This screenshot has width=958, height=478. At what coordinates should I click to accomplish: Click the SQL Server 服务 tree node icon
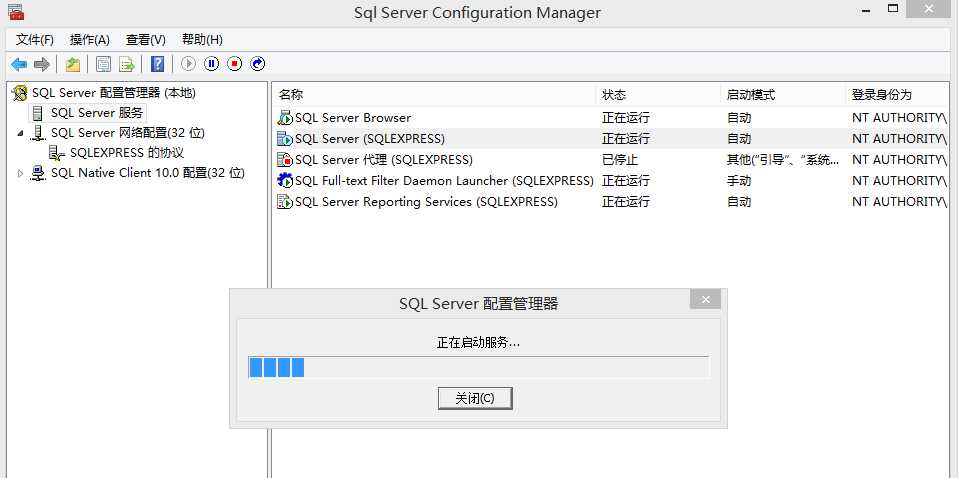(38, 113)
